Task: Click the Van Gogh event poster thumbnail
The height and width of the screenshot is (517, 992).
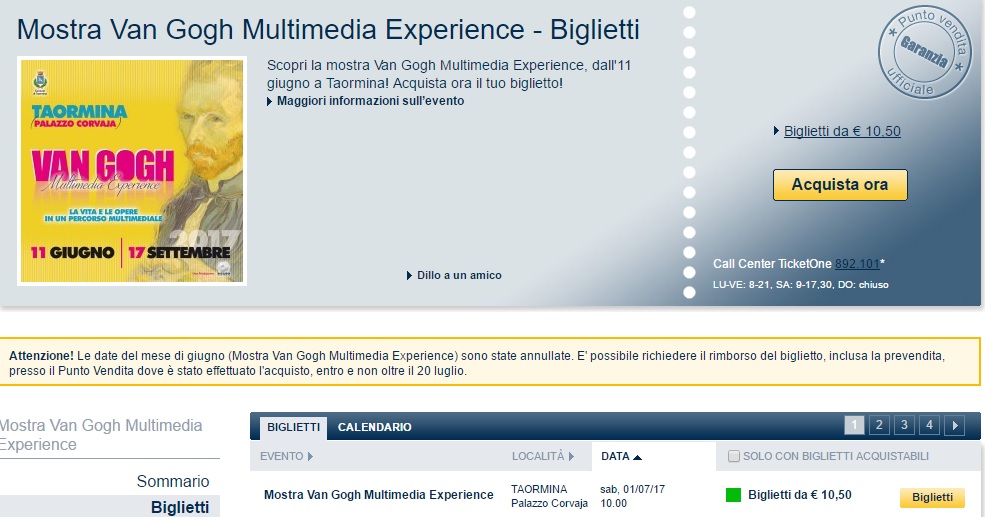Action: tap(132, 170)
